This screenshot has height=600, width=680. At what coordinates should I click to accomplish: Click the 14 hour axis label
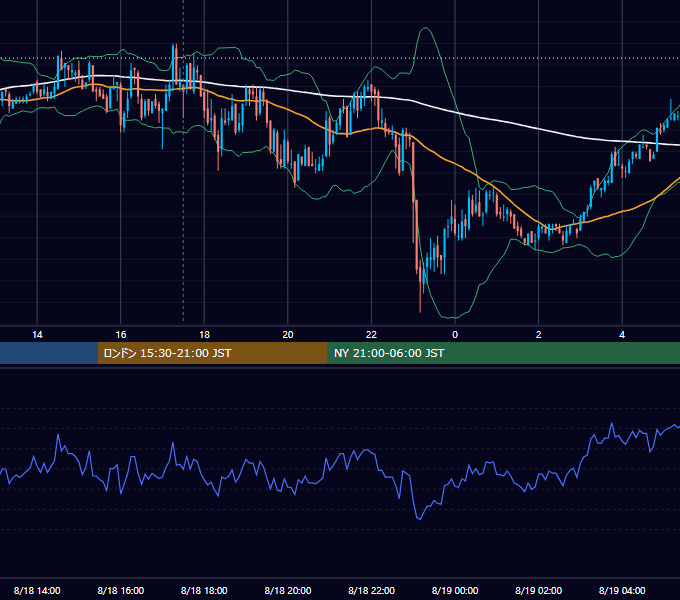pos(37,335)
